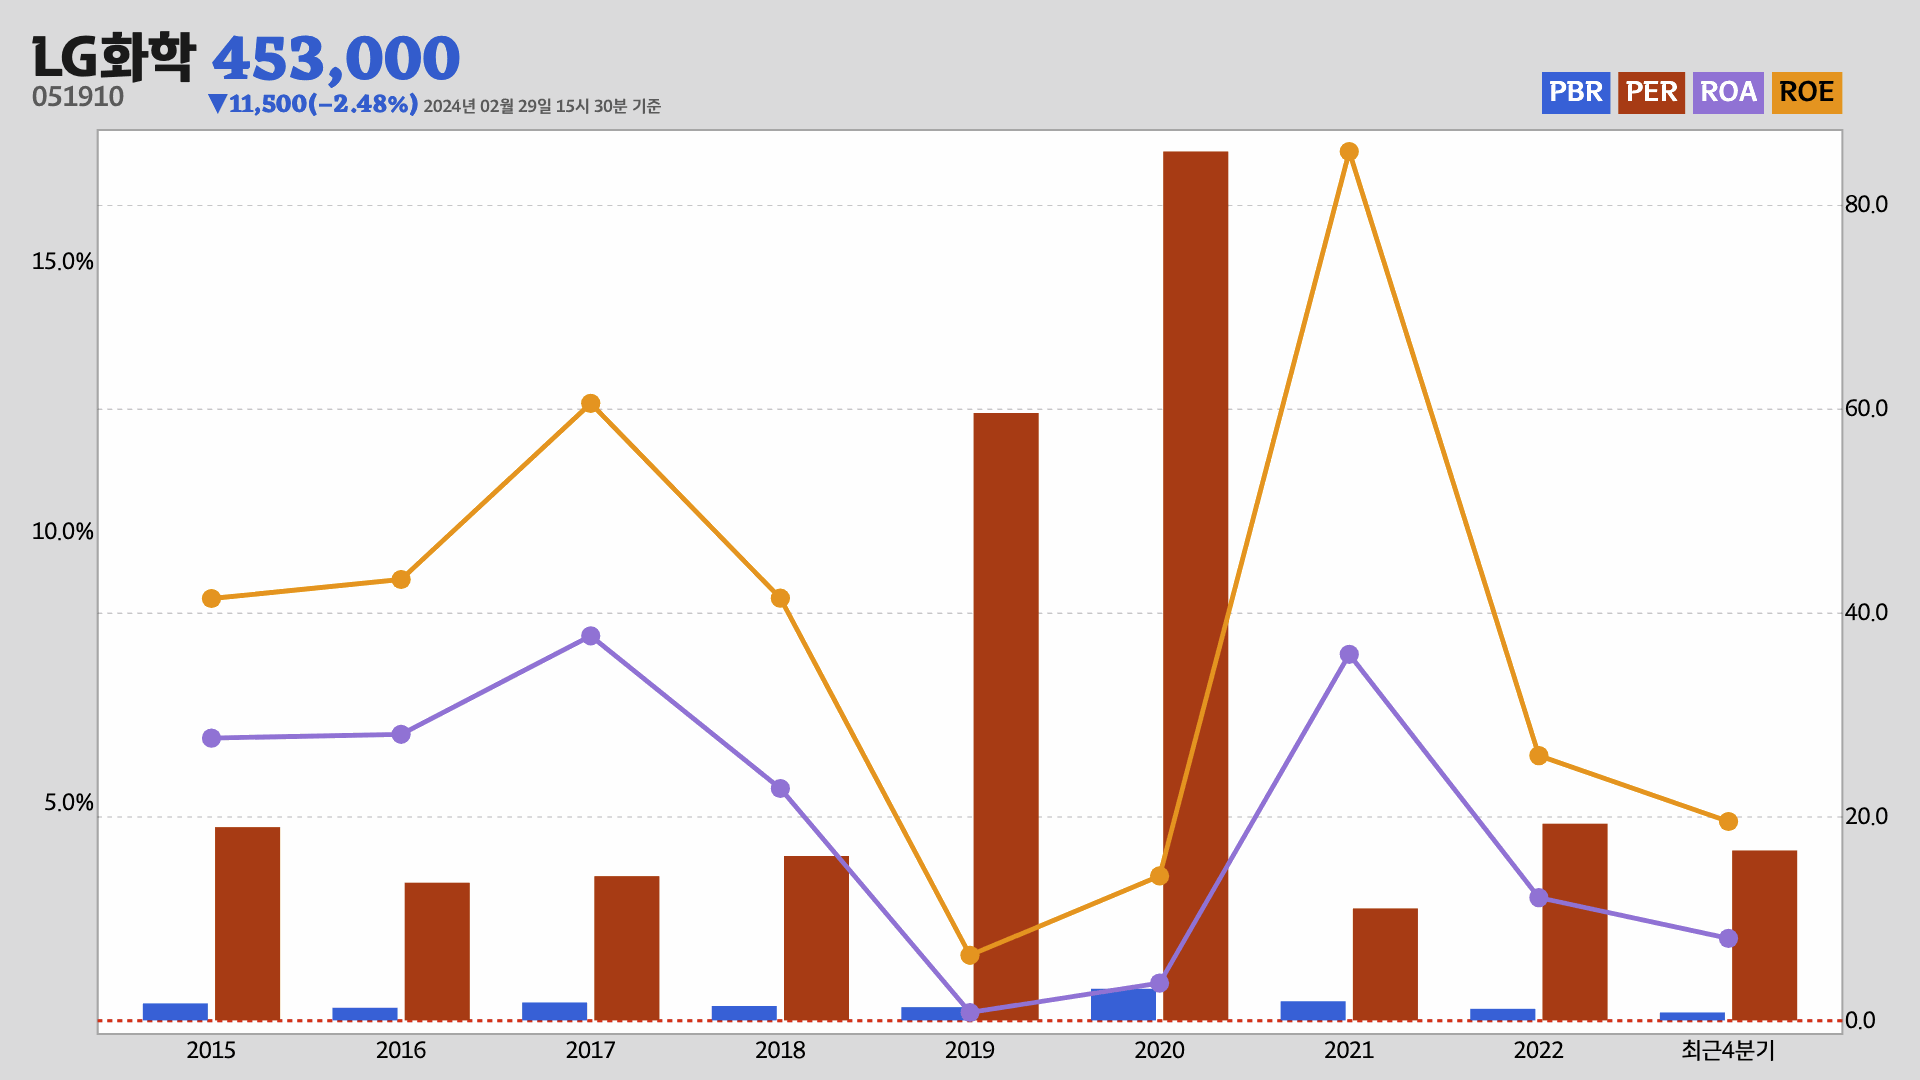Click the 2022 x-axis label

(1538, 1050)
